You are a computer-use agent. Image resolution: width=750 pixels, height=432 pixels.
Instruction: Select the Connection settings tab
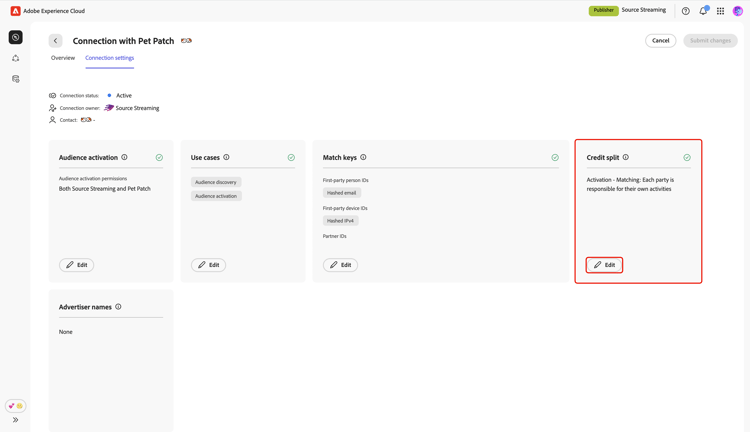(110, 58)
